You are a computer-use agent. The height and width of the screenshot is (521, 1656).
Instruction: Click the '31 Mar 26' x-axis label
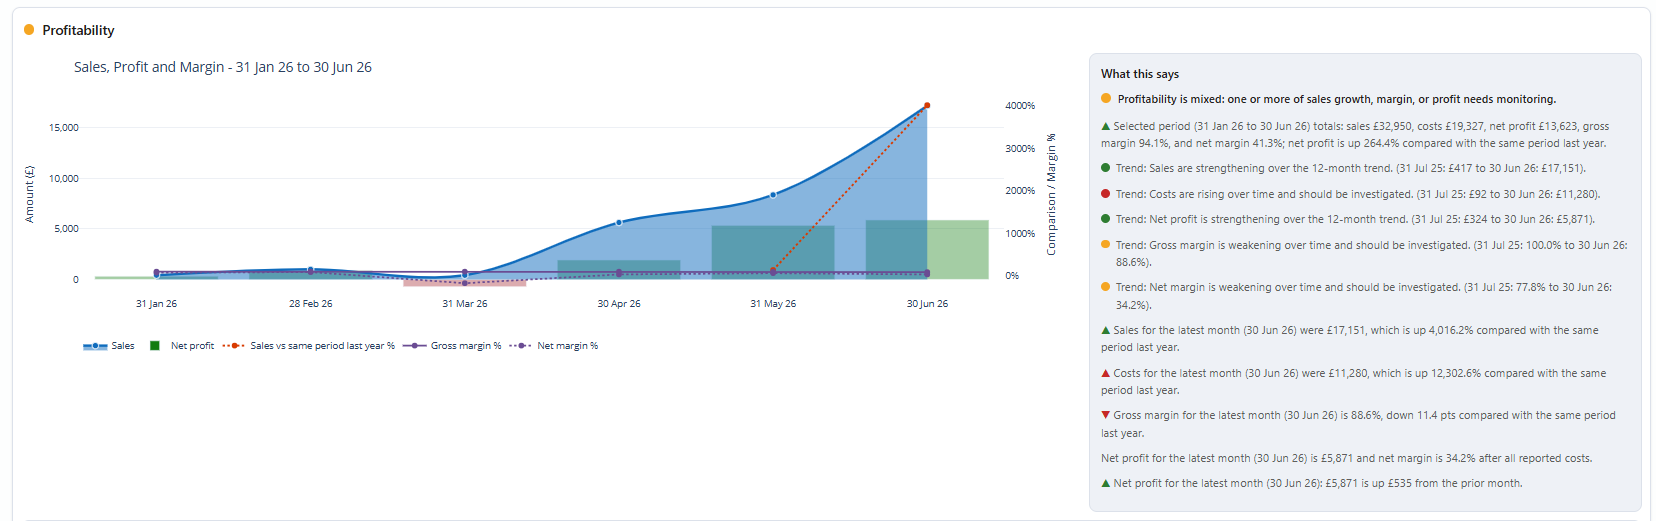(x=465, y=303)
